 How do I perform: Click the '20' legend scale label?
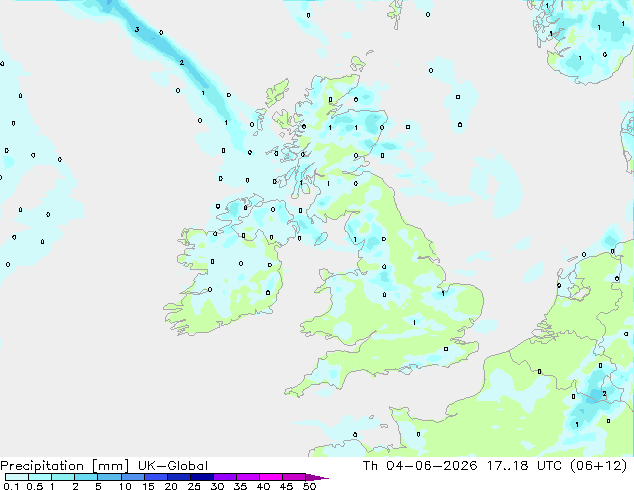pos(171,486)
